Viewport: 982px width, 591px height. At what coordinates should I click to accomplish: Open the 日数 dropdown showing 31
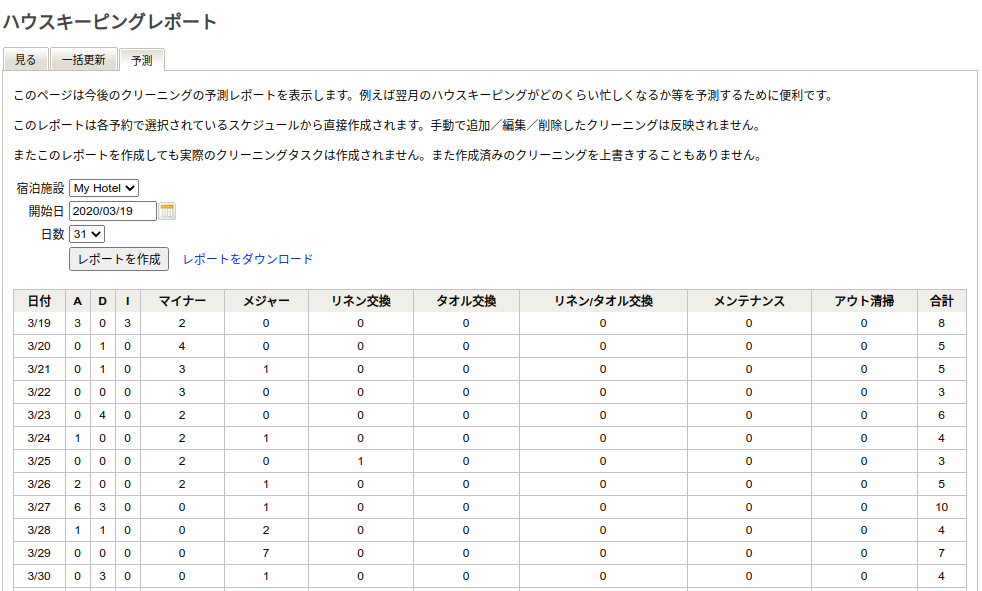point(86,234)
